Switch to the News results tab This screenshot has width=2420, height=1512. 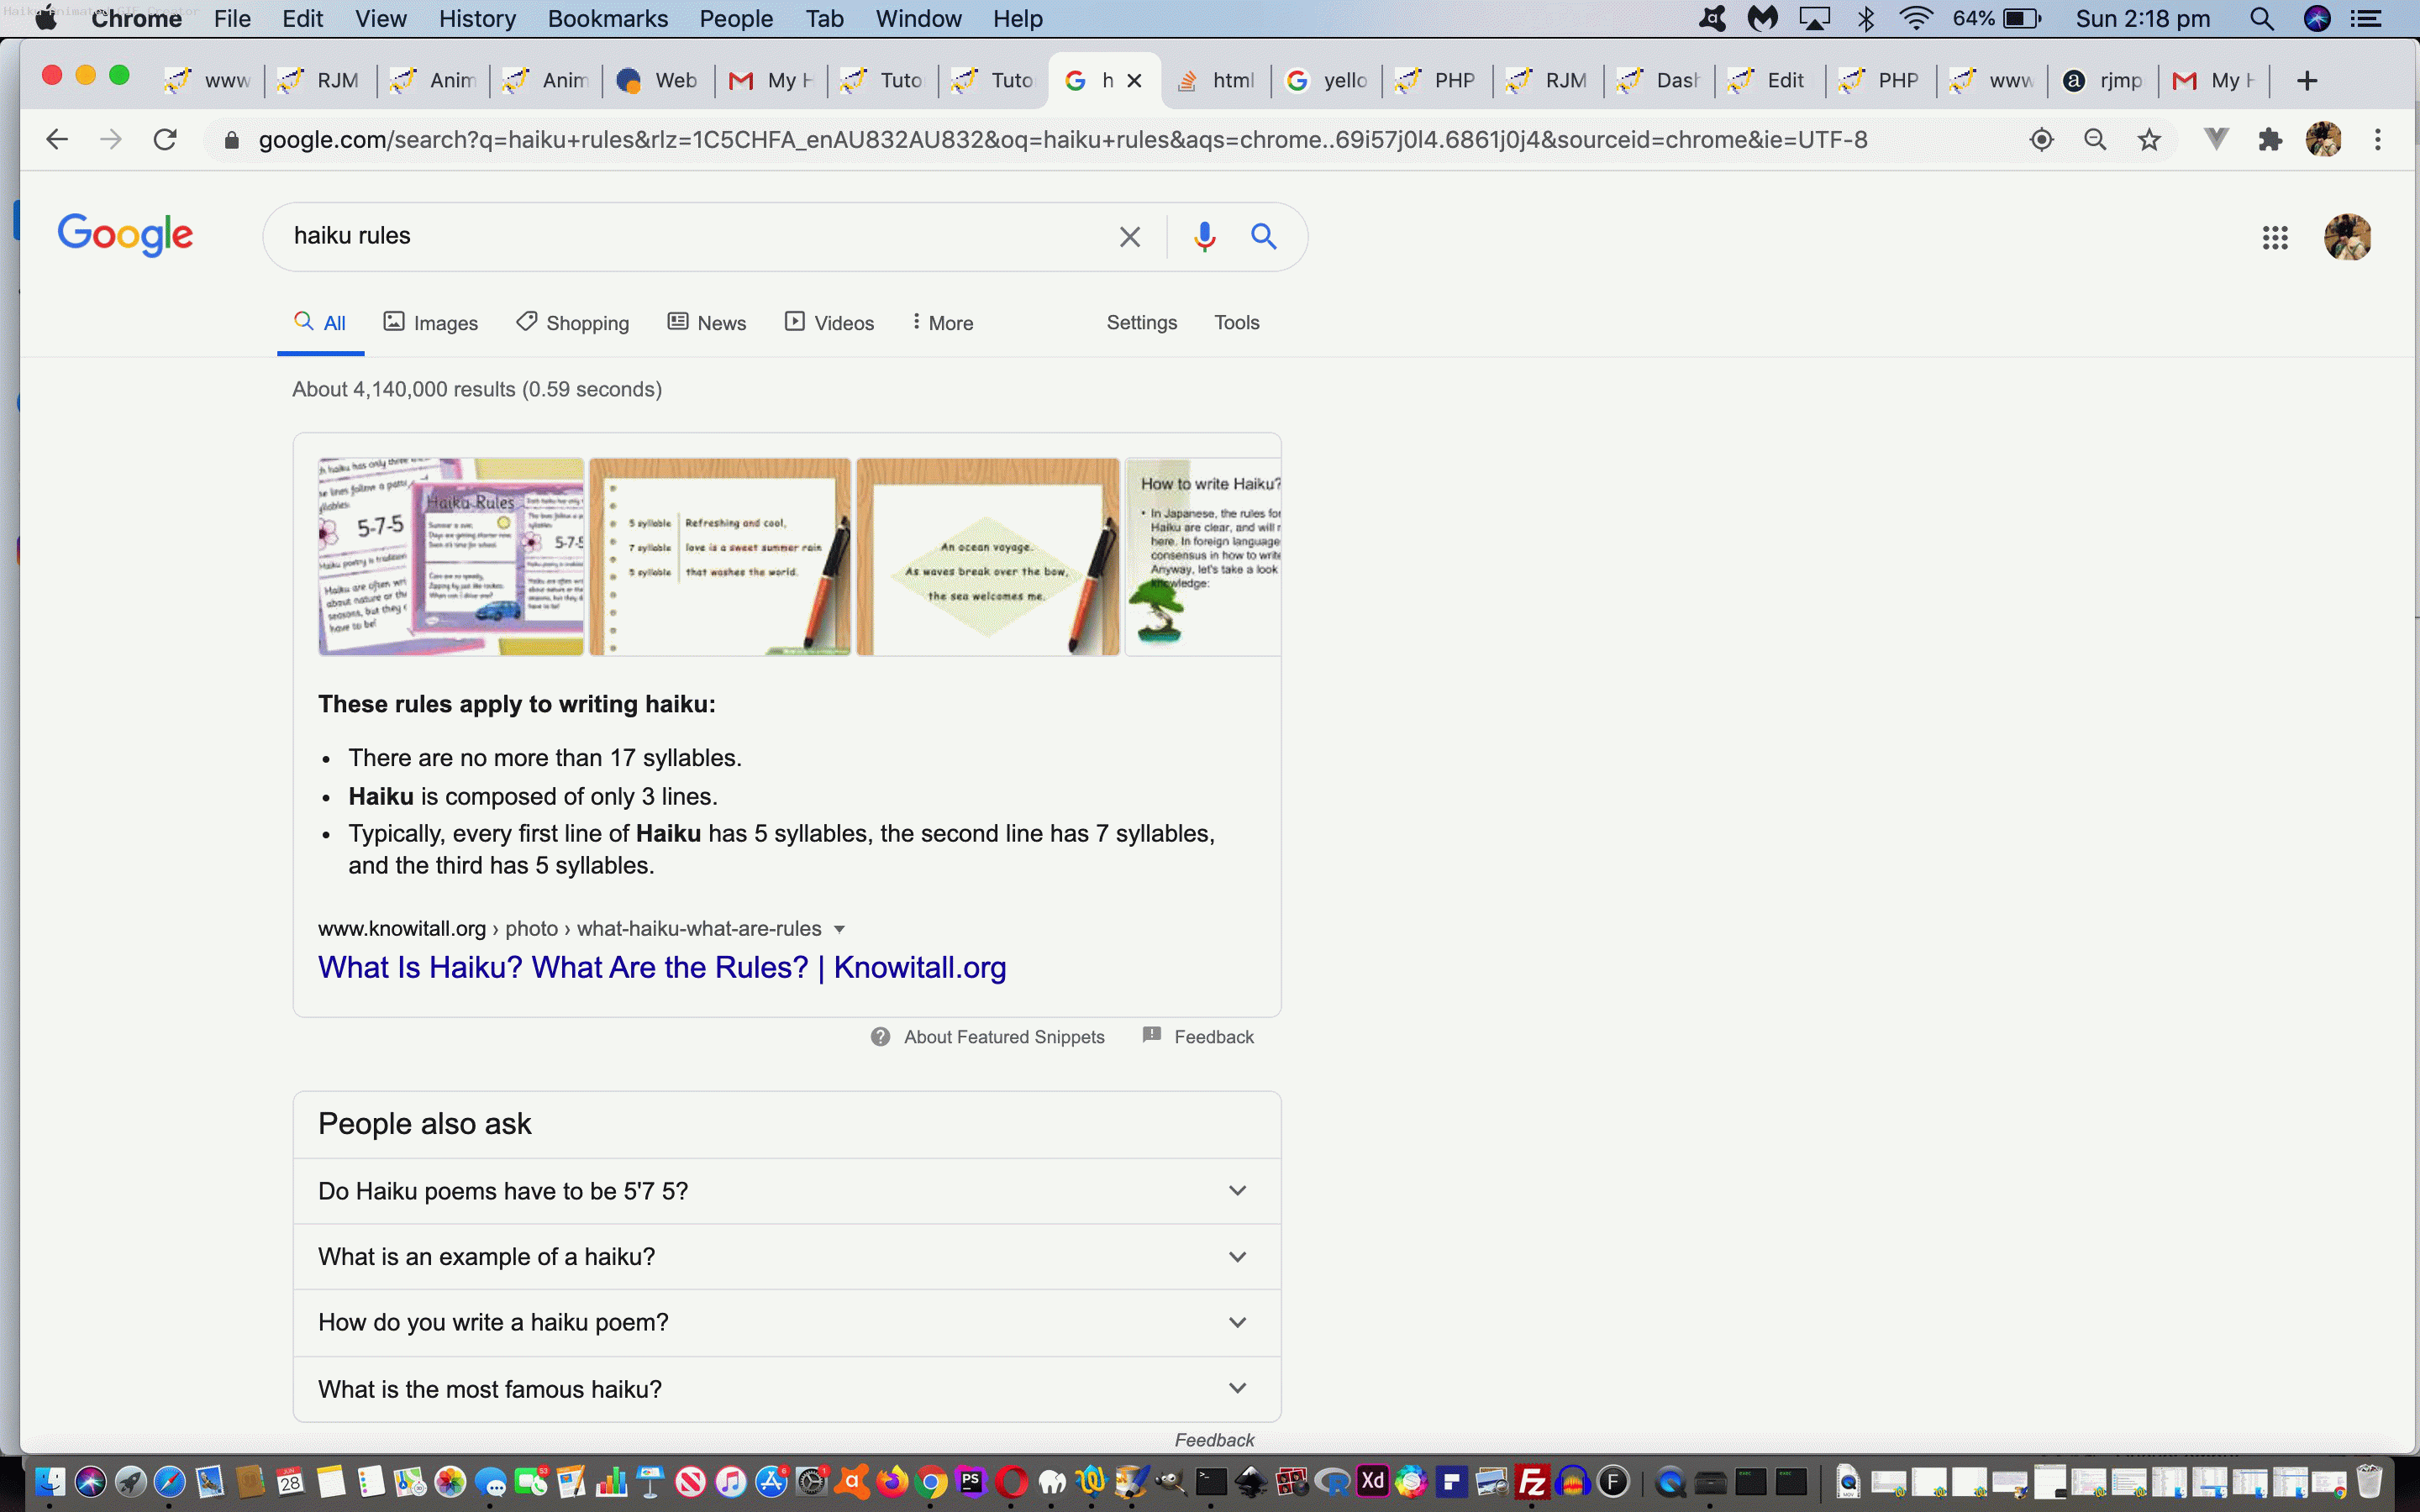[707, 323]
